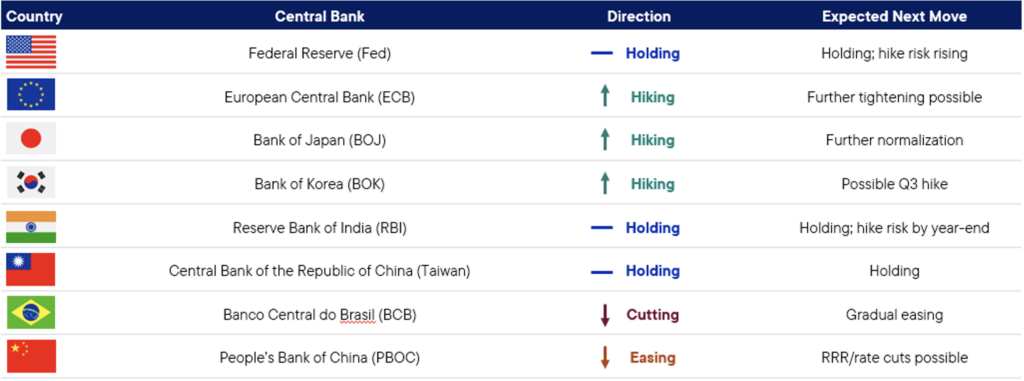Click the Expected Next Move header
Screen dimensions: 1024x381
894,16
